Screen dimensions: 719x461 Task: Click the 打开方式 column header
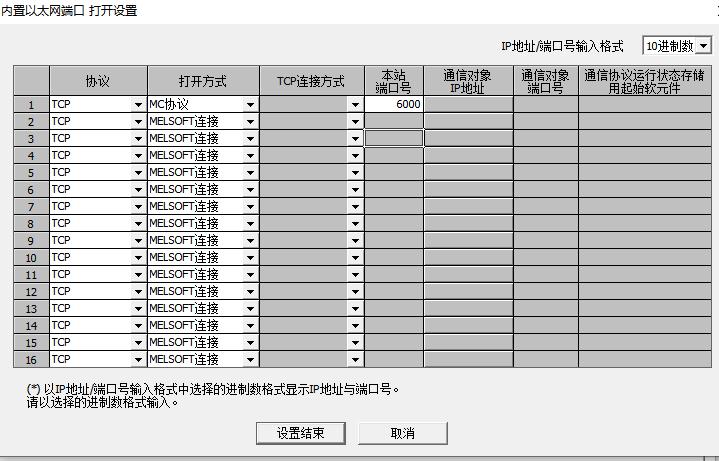[x=203, y=81]
